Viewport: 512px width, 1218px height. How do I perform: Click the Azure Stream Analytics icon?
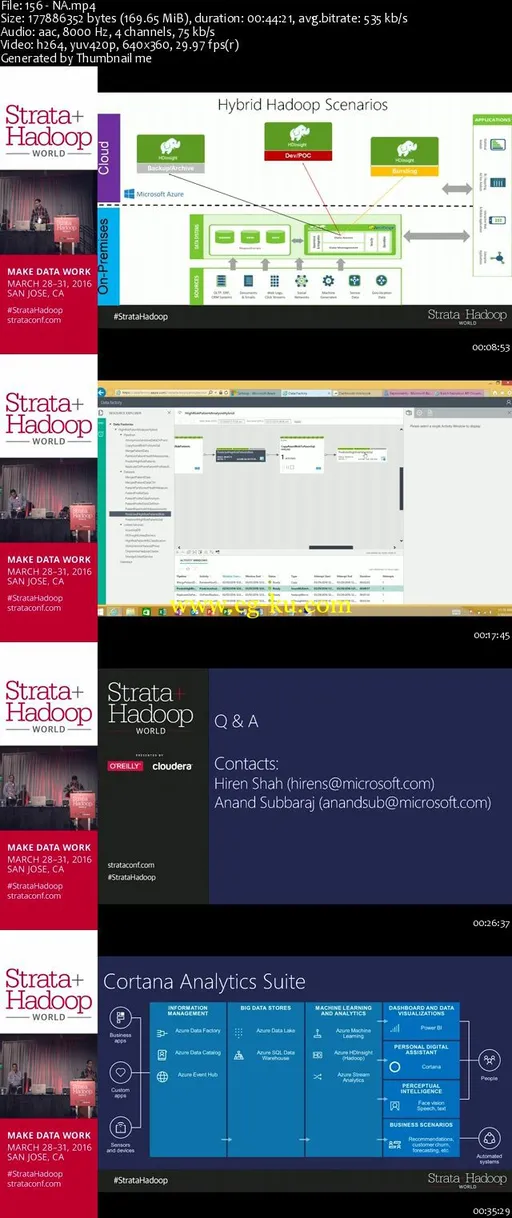coord(317,1076)
